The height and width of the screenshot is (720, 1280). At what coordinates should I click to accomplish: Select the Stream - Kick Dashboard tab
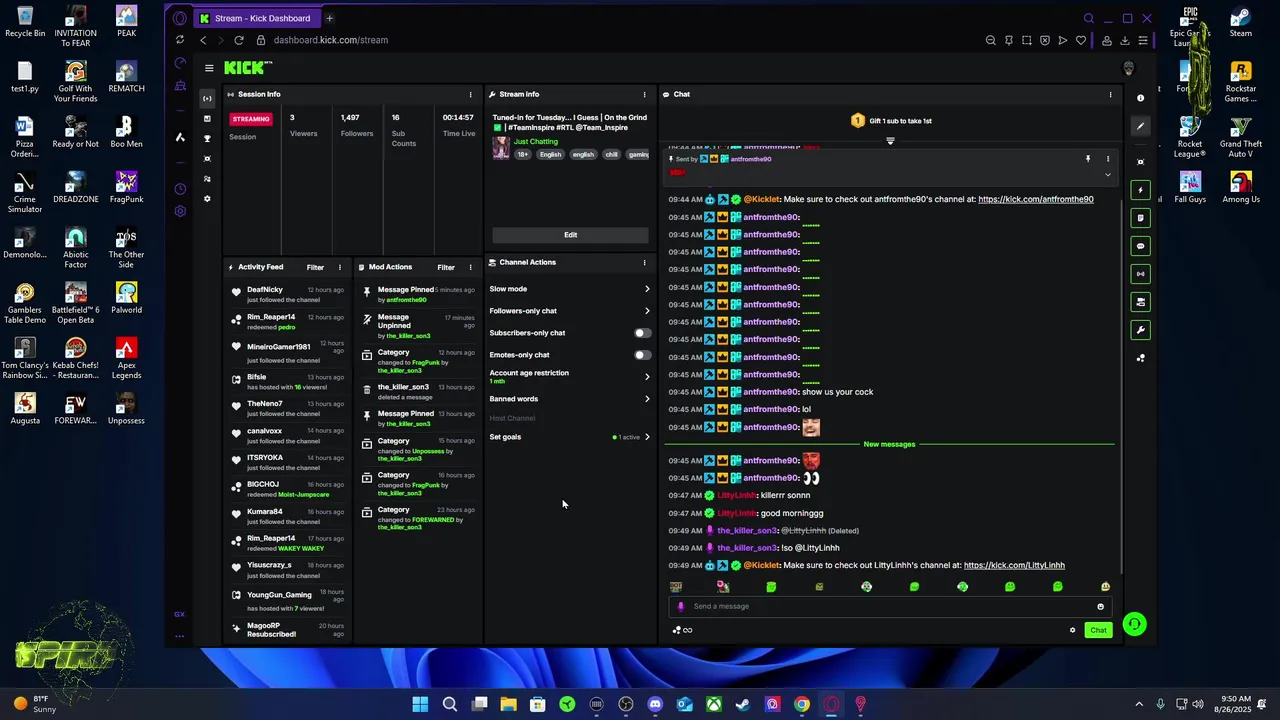255,18
